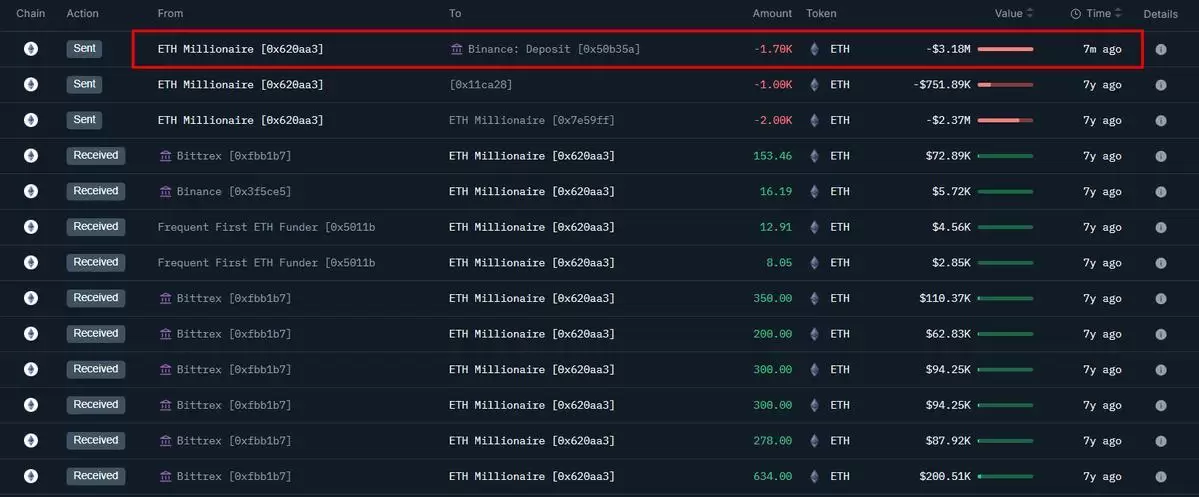
Task: Click value bar next to -$751.89K
Action: [x=1005, y=85]
